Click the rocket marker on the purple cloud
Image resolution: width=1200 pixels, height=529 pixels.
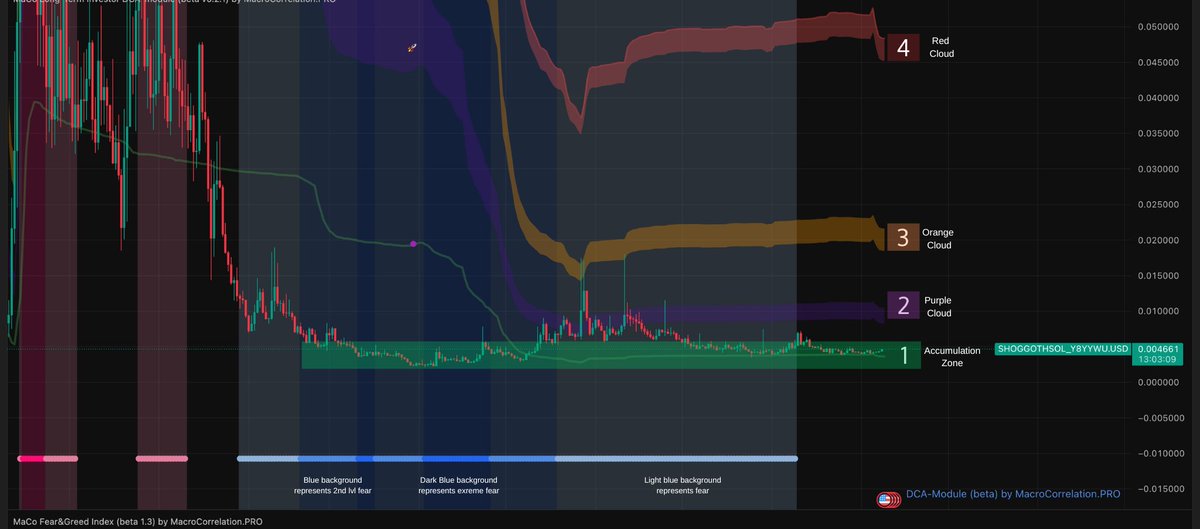[x=412, y=48]
